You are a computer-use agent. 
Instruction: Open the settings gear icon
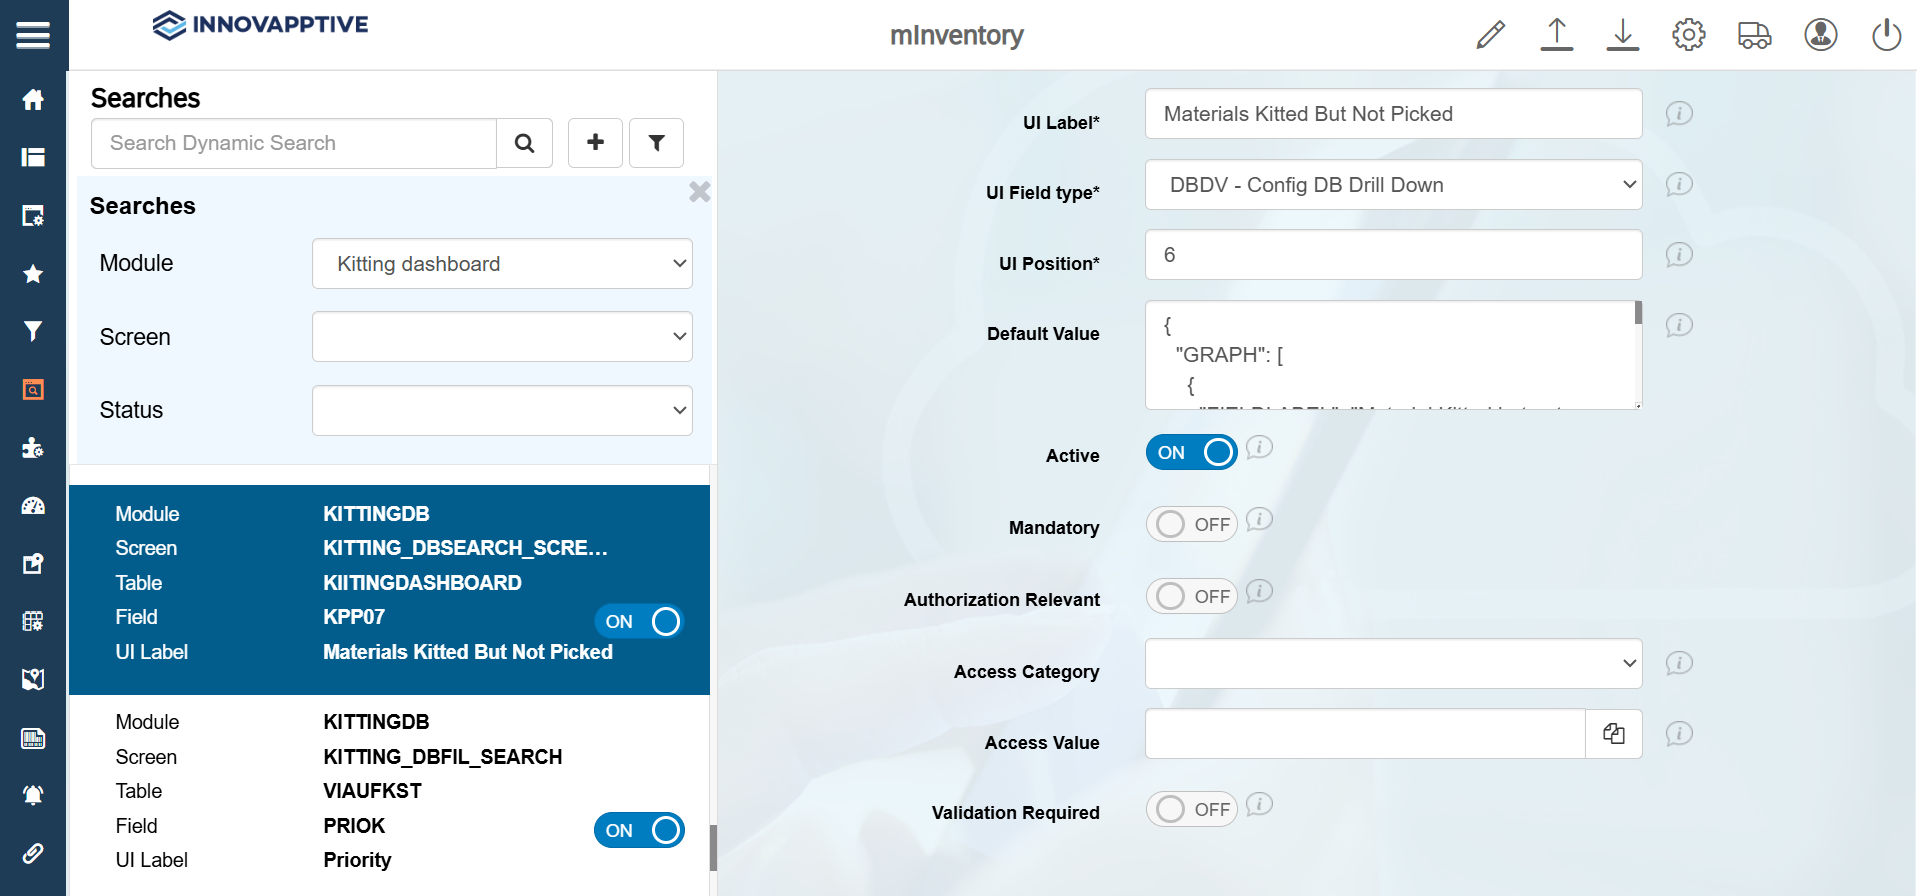tap(1688, 35)
